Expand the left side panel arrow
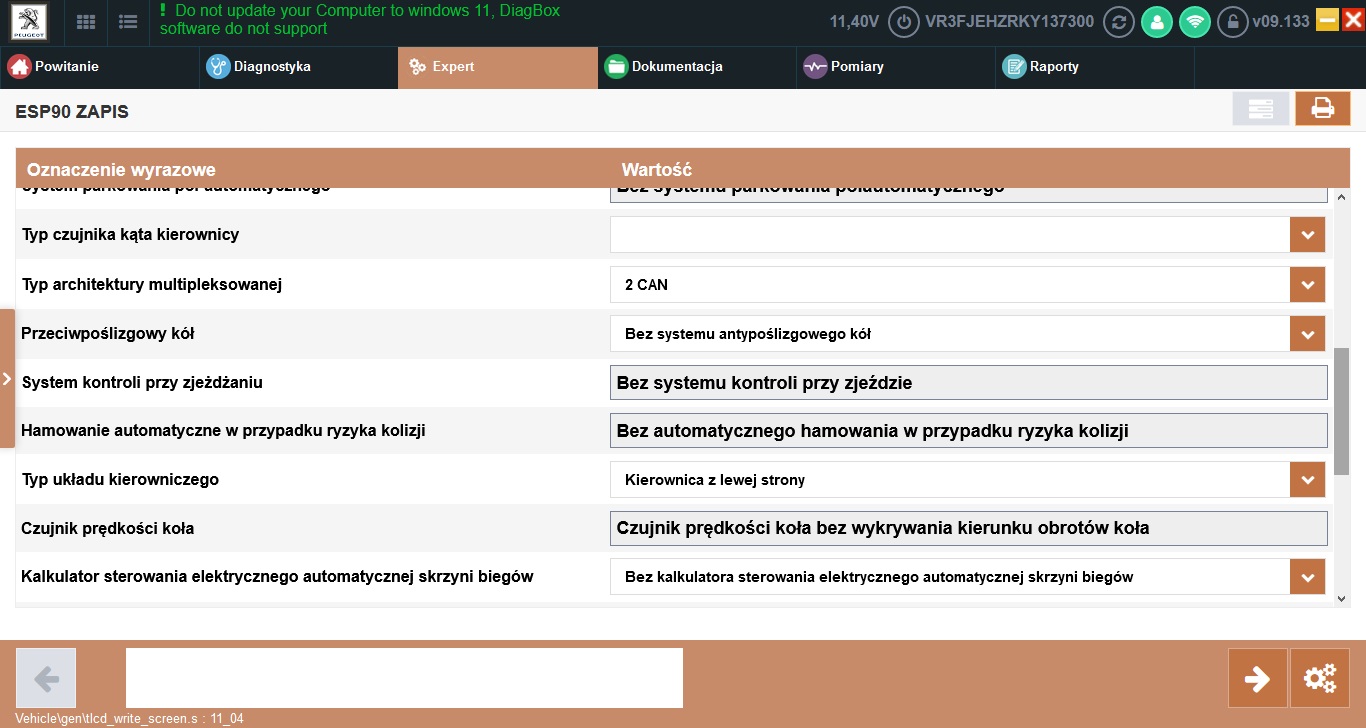 tap(7, 379)
